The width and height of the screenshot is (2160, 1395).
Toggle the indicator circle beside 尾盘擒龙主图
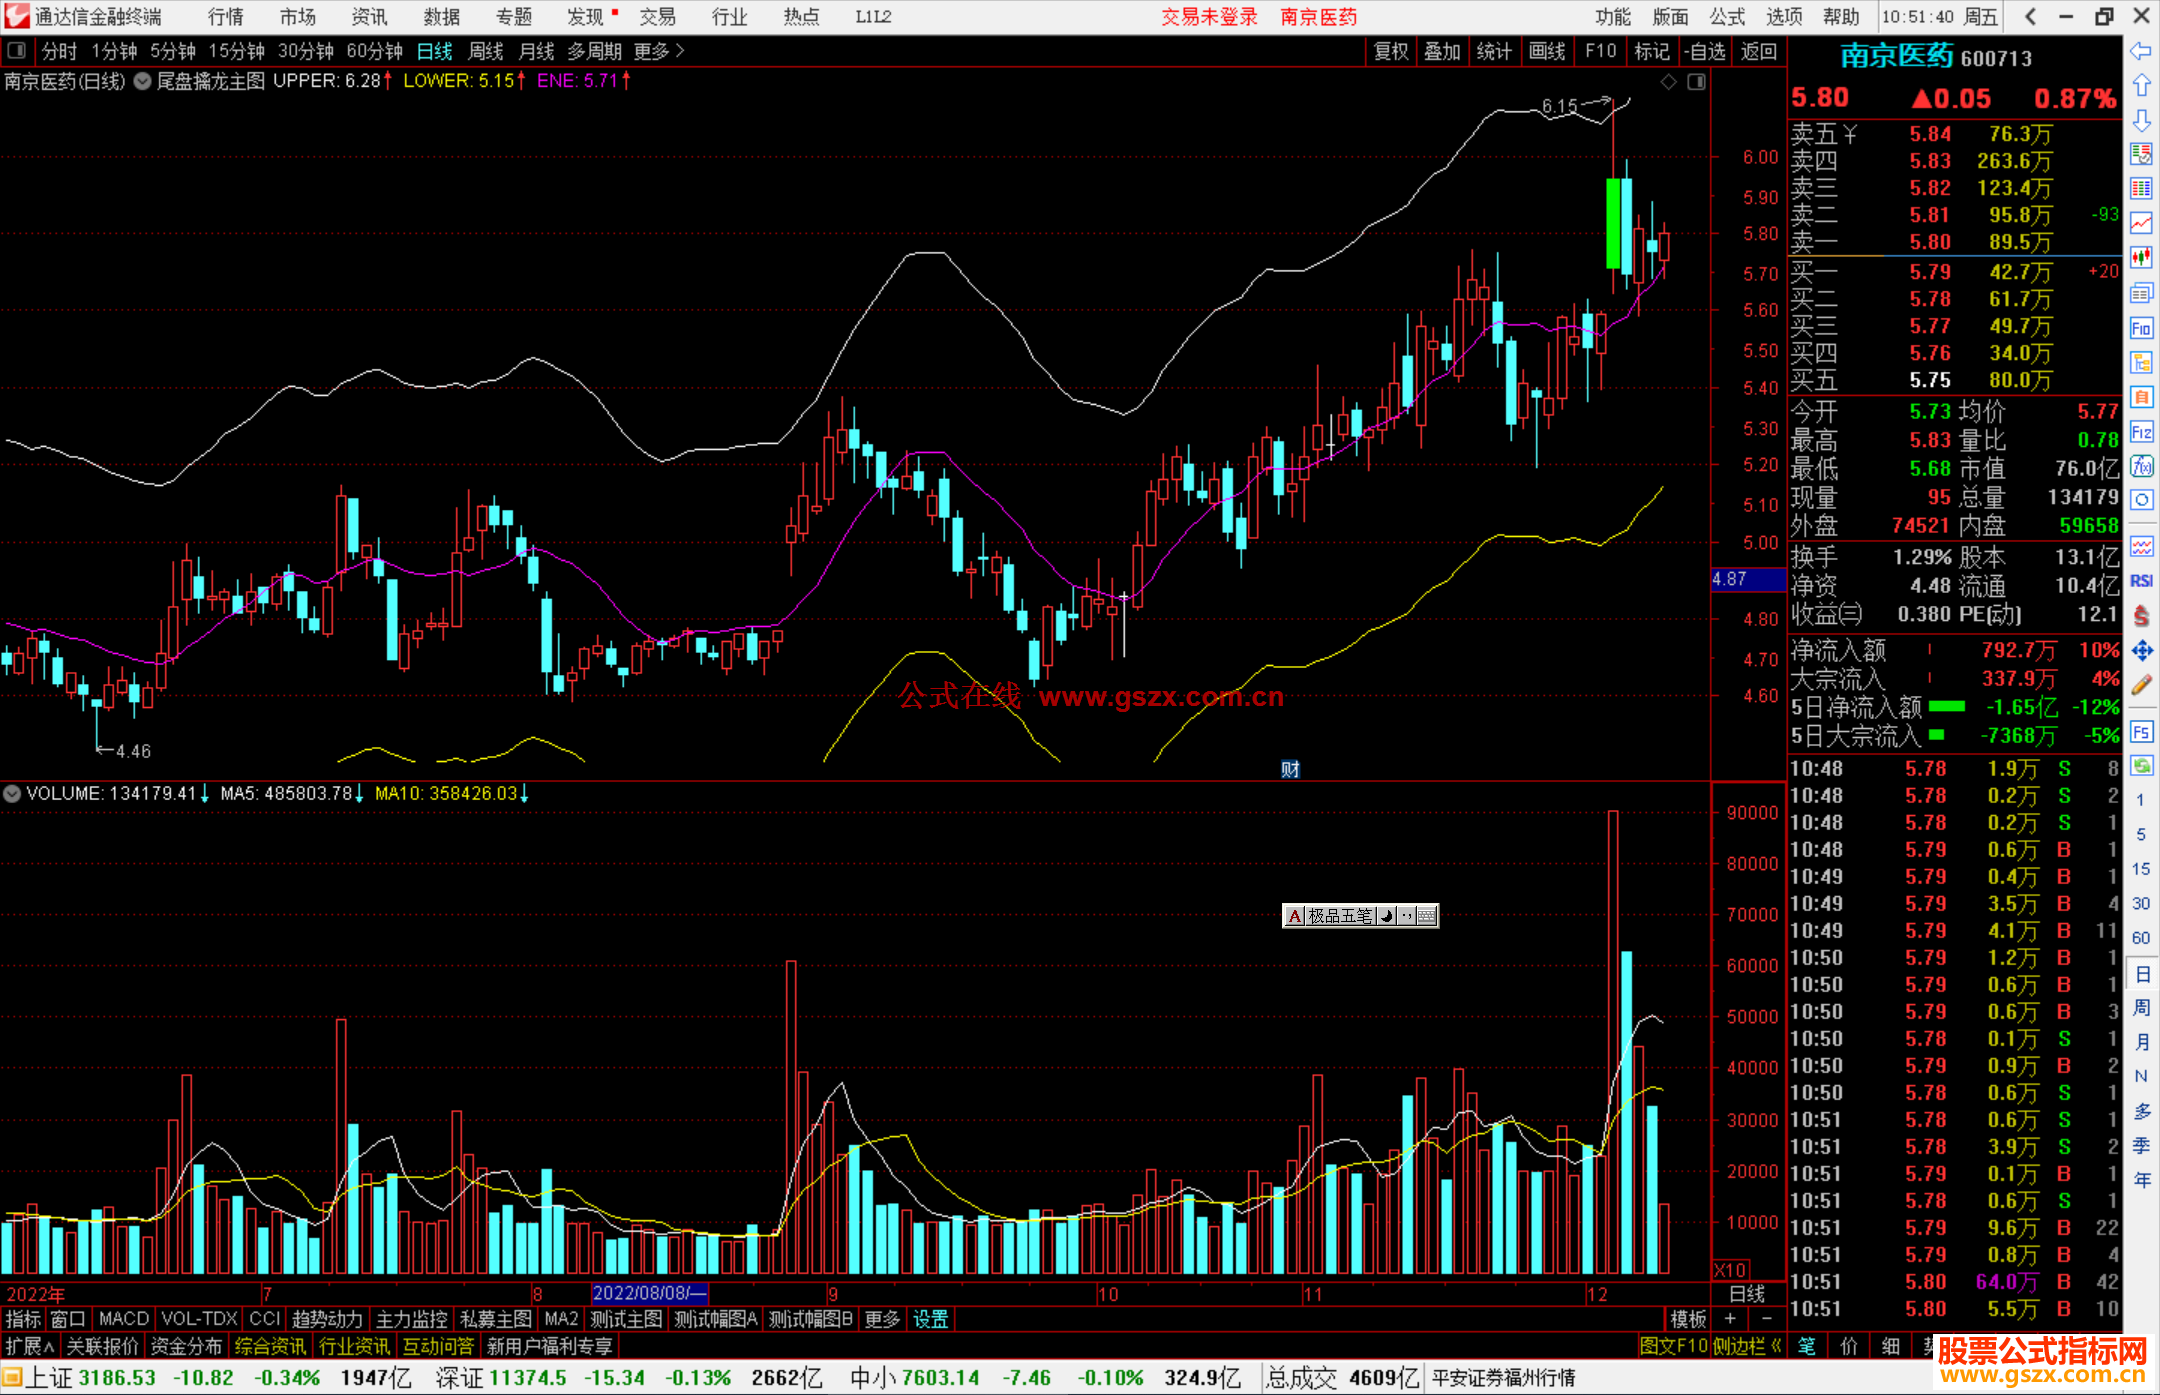(142, 81)
